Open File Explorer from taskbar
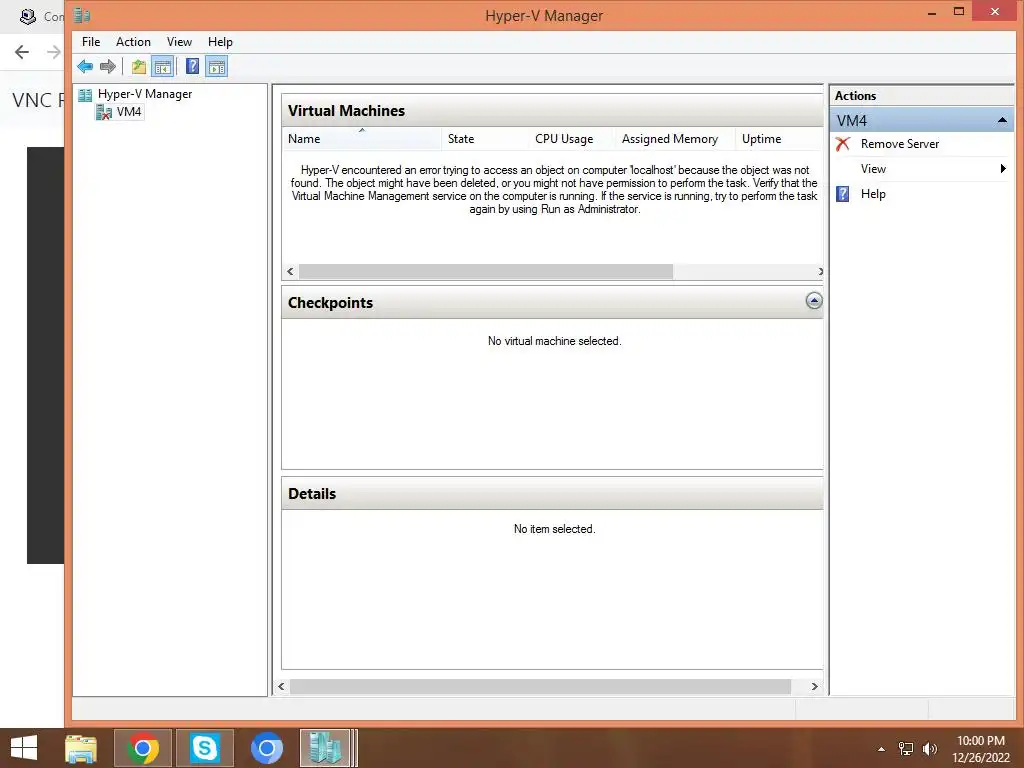 81,748
